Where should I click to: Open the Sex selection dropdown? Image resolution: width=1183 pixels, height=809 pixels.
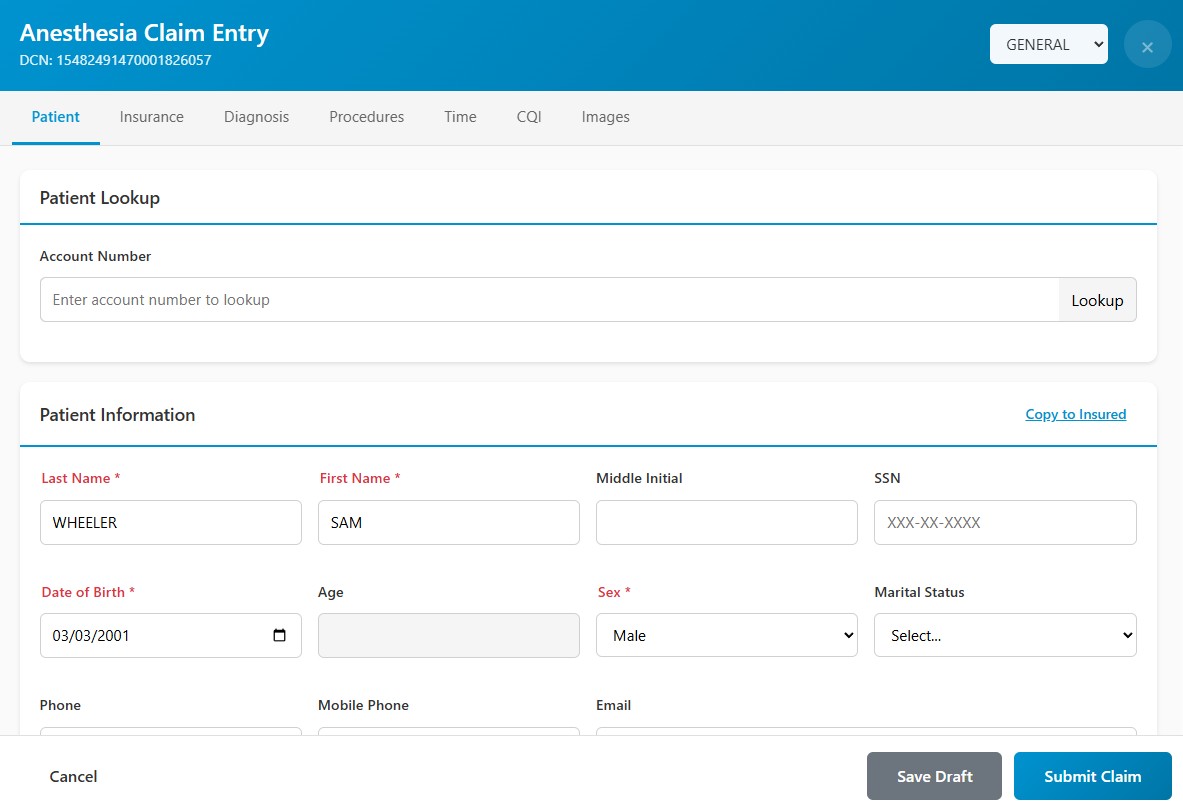pos(726,635)
